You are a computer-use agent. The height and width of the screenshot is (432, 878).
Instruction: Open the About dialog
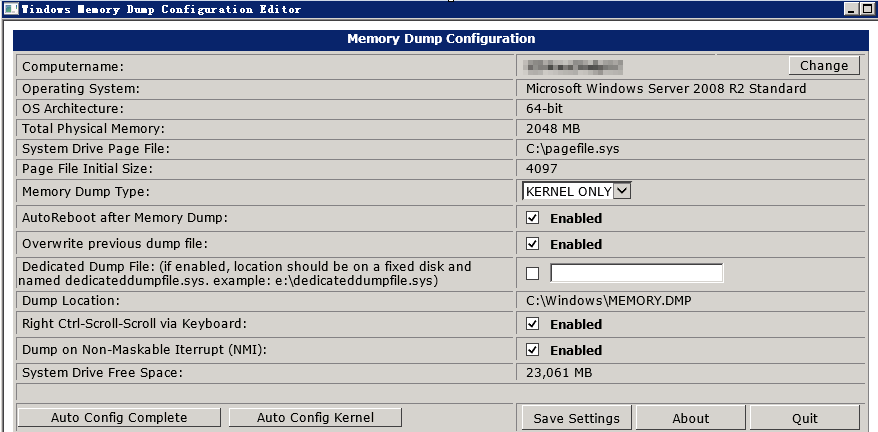pos(690,418)
